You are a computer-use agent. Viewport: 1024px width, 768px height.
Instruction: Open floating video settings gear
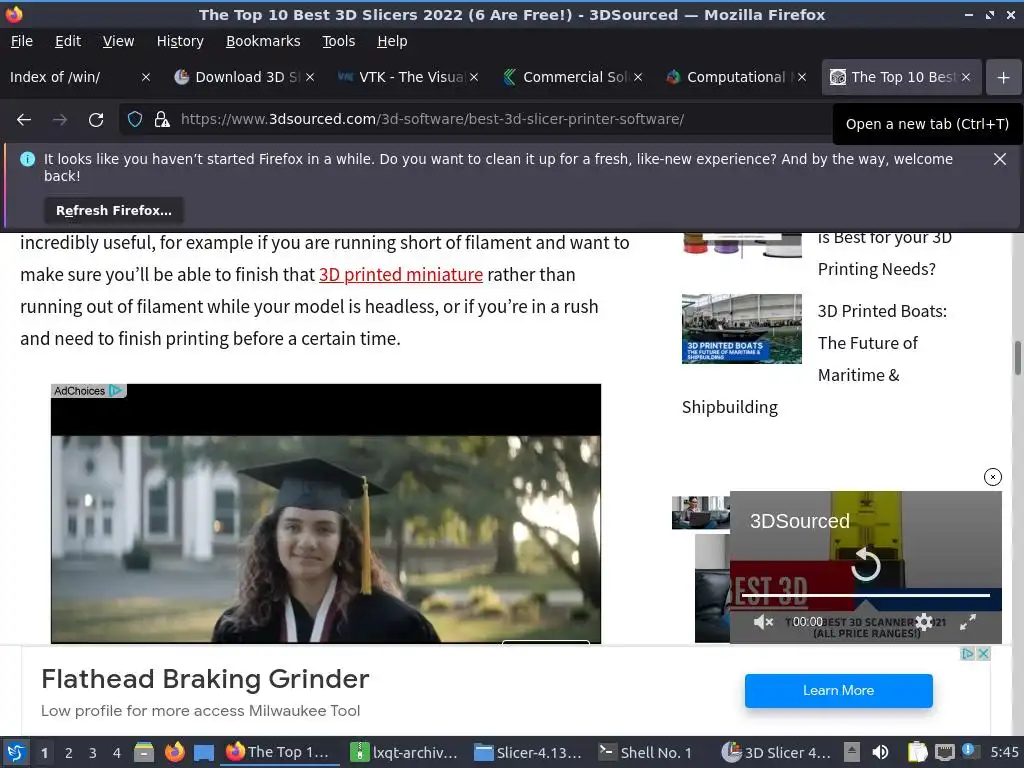click(x=923, y=622)
